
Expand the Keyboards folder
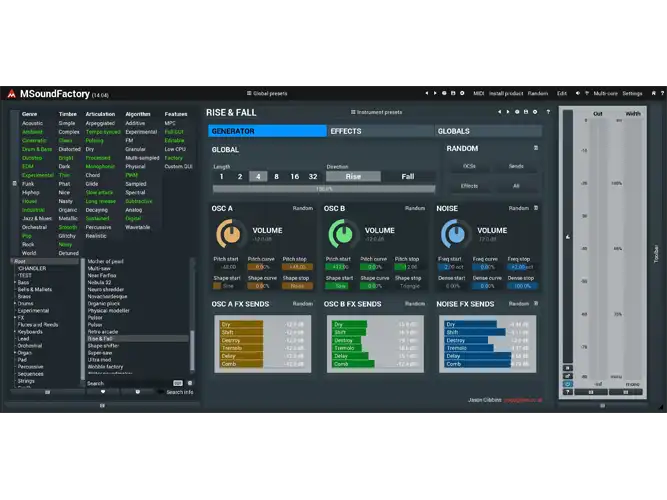point(15,331)
